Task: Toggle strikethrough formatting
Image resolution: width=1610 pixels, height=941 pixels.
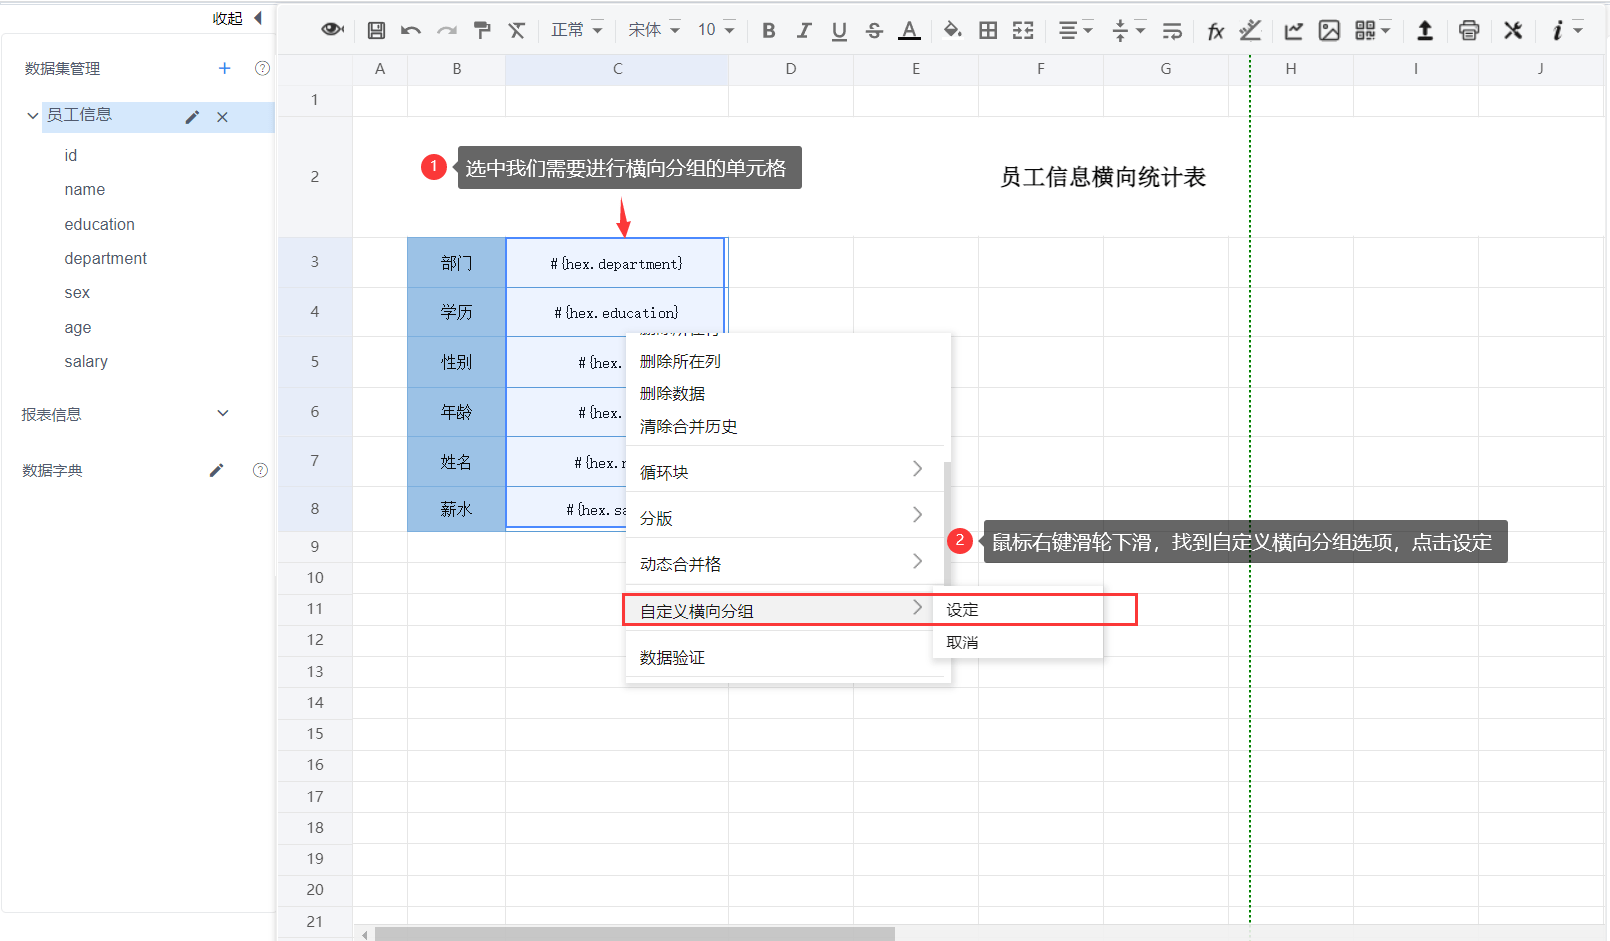Action: click(x=874, y=30)
